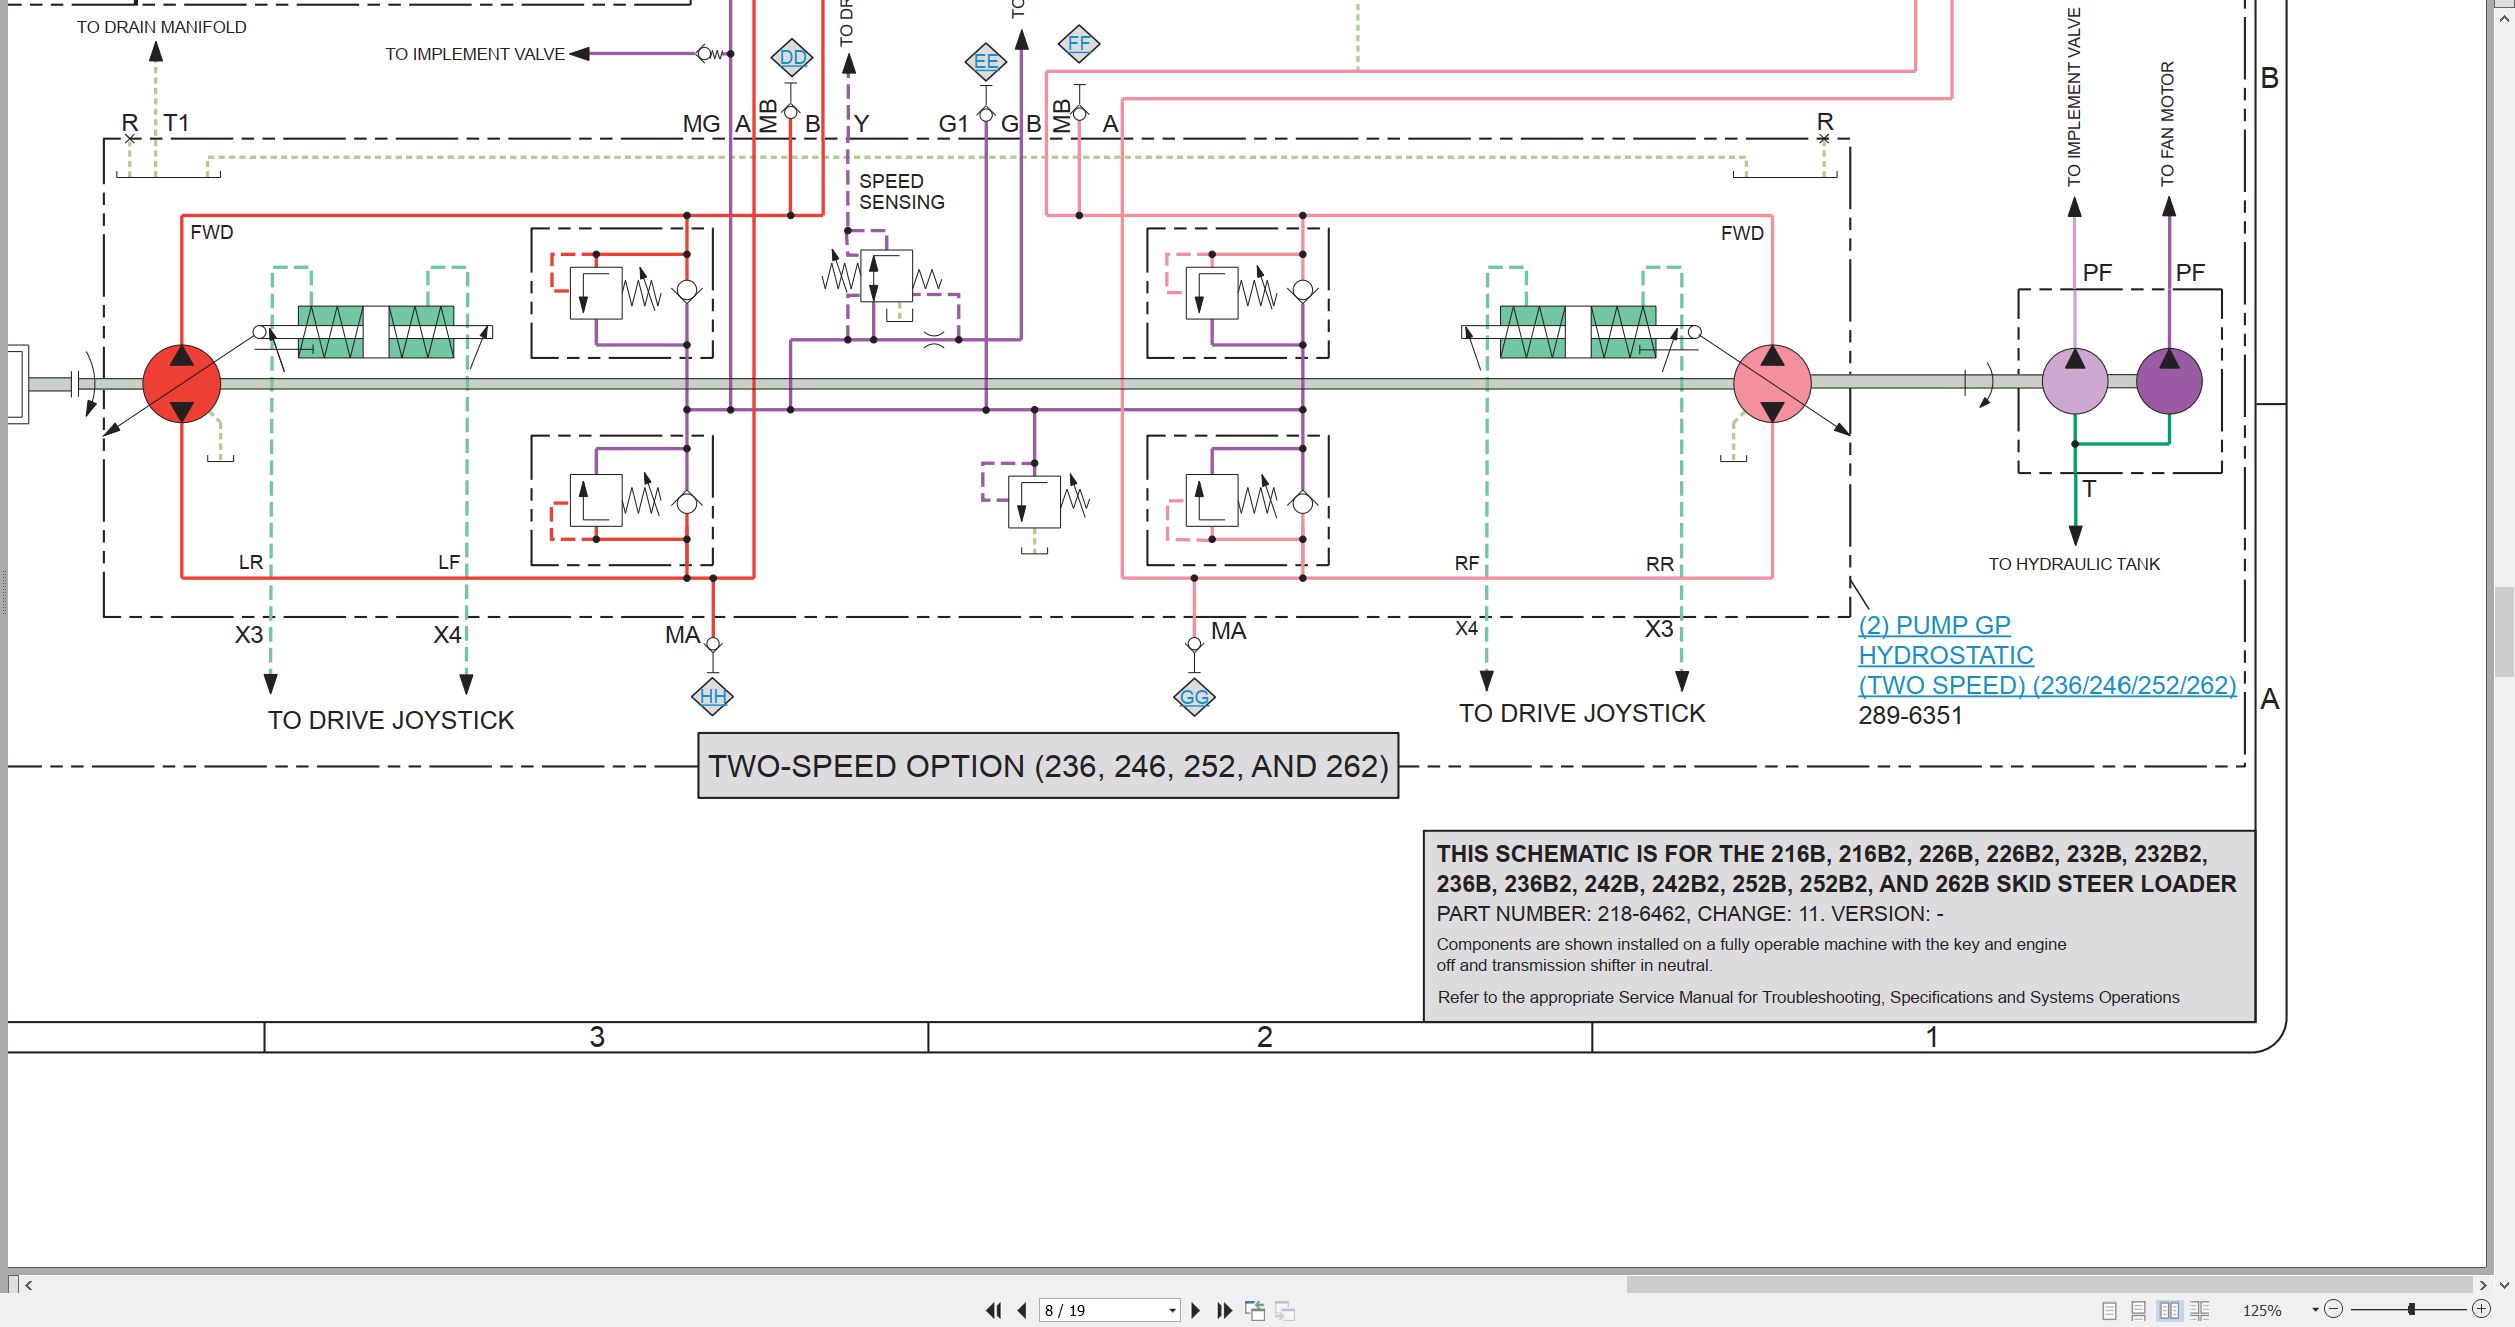Click the G1 port label
The width and height of the screenshot is (2515, 1327).
point(953,124)
